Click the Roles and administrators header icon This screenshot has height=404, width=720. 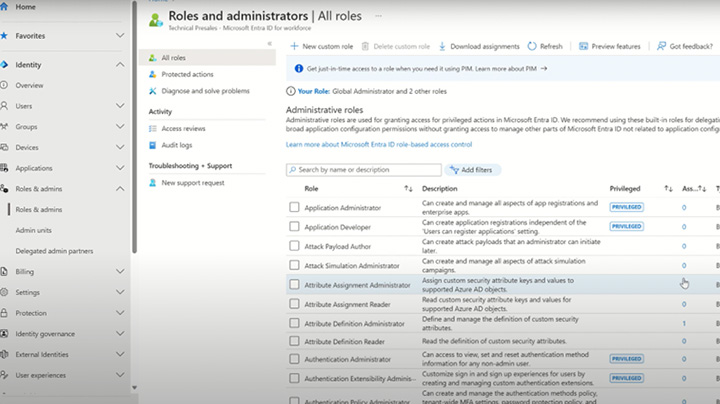click(x=156, y=20)
